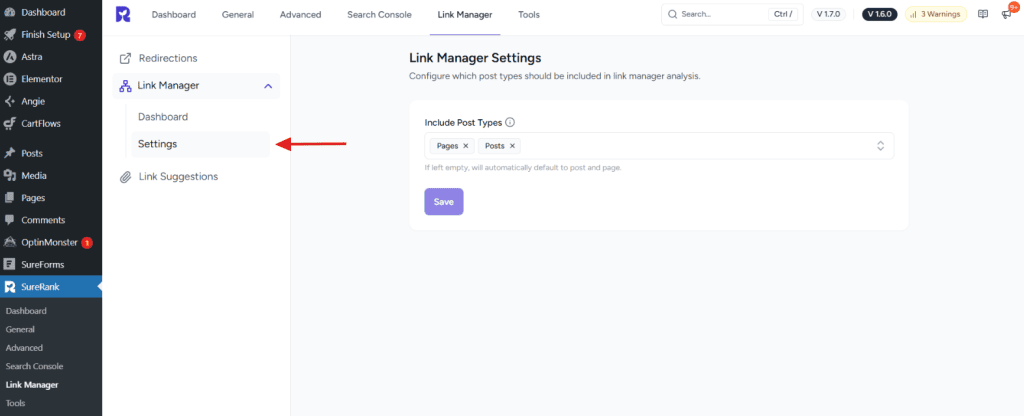Click the Ctrl / shortcut hint
The height and width of the screenshot is (416, 1024).
[783, 14]
